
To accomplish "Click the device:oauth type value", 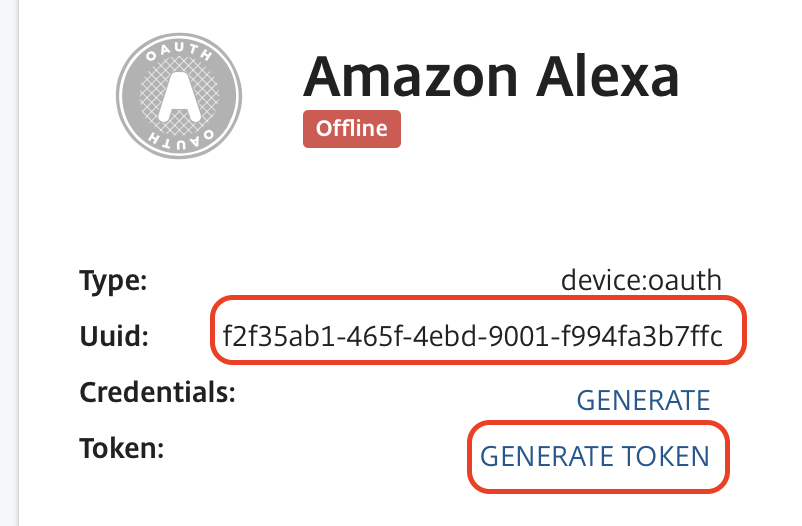I will [x=641, y=280].
